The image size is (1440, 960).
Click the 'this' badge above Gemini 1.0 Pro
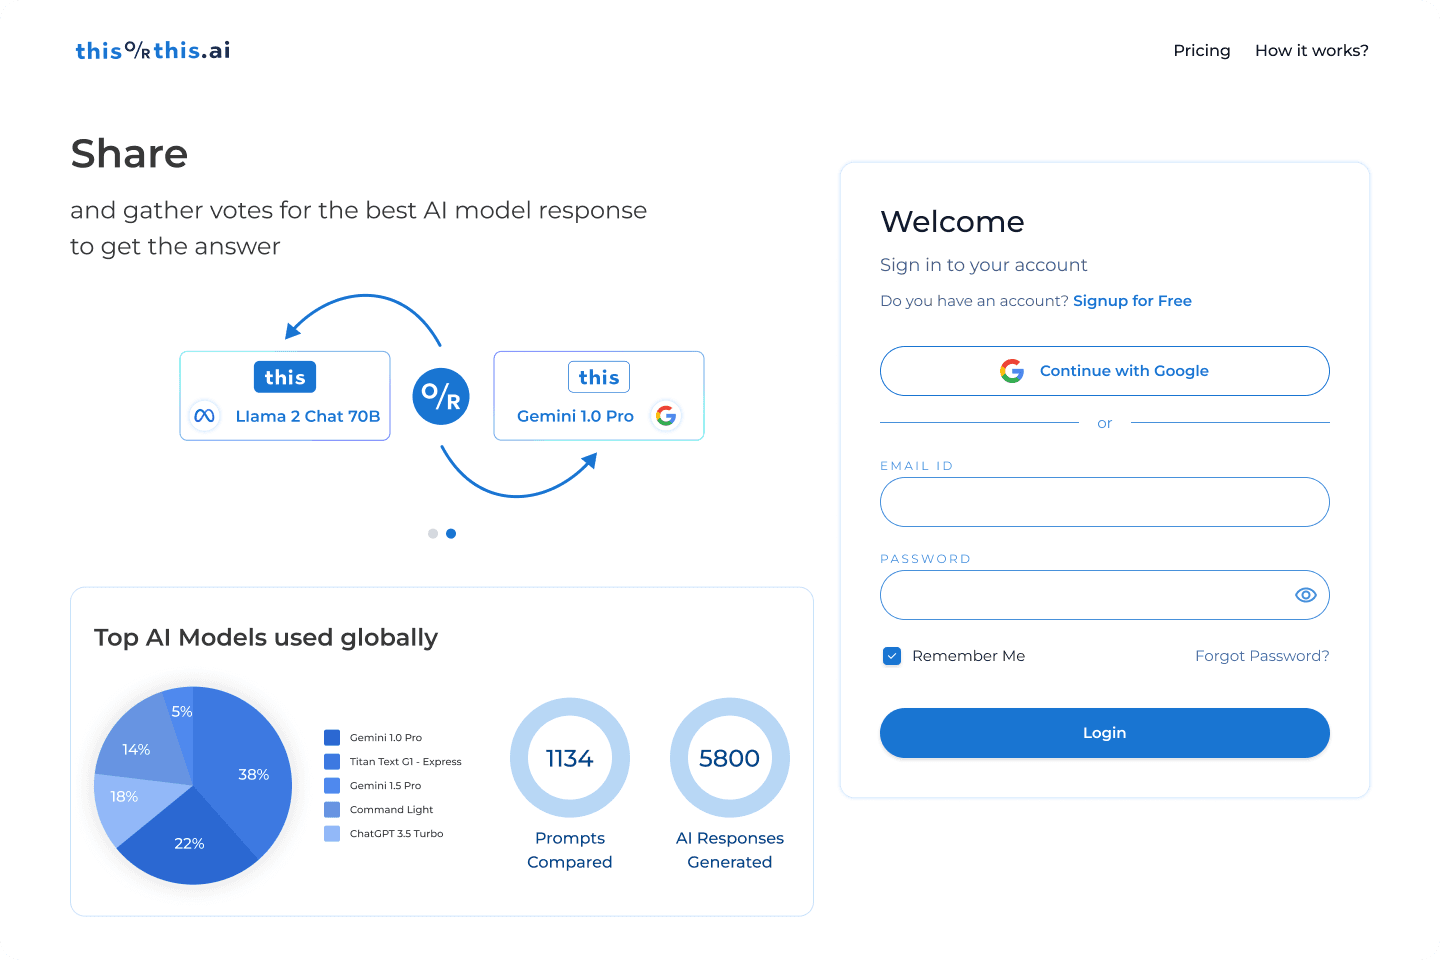click(x=599, y=377)
